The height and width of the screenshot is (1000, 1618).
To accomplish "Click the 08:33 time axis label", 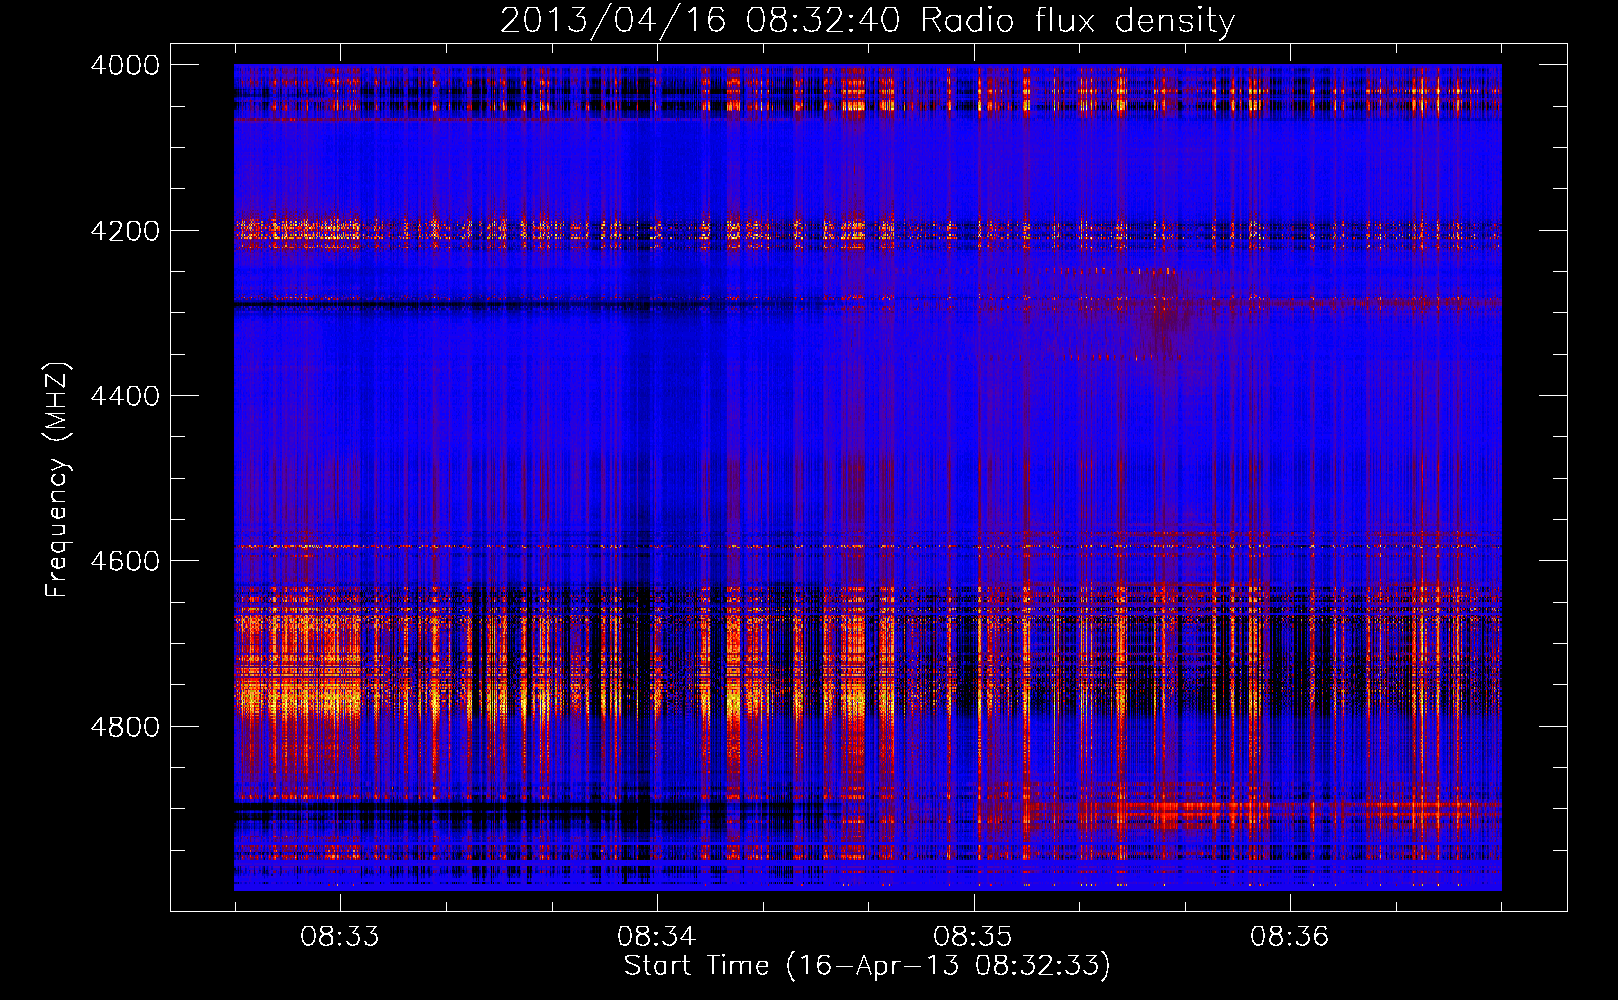I will click(x=340, y=936).
